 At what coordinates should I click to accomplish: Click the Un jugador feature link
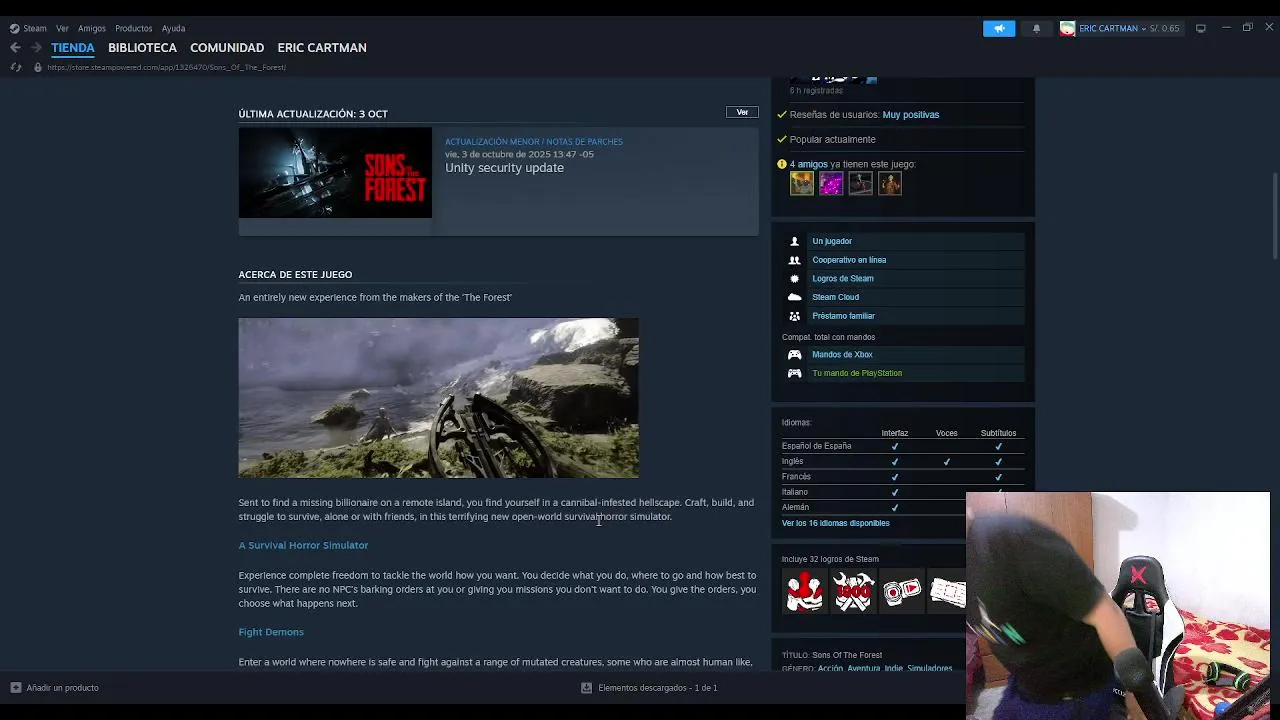[x=832, y=241]
